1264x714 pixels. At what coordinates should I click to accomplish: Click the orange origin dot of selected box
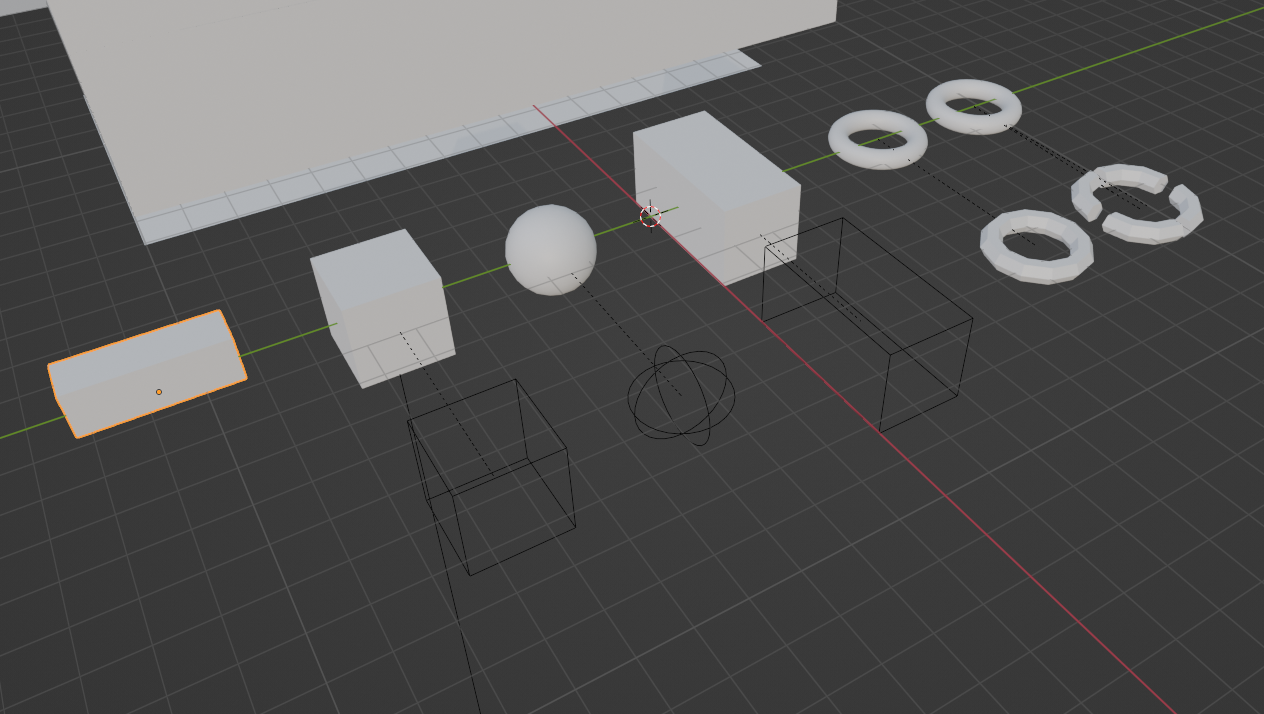[x=159, y=392]
